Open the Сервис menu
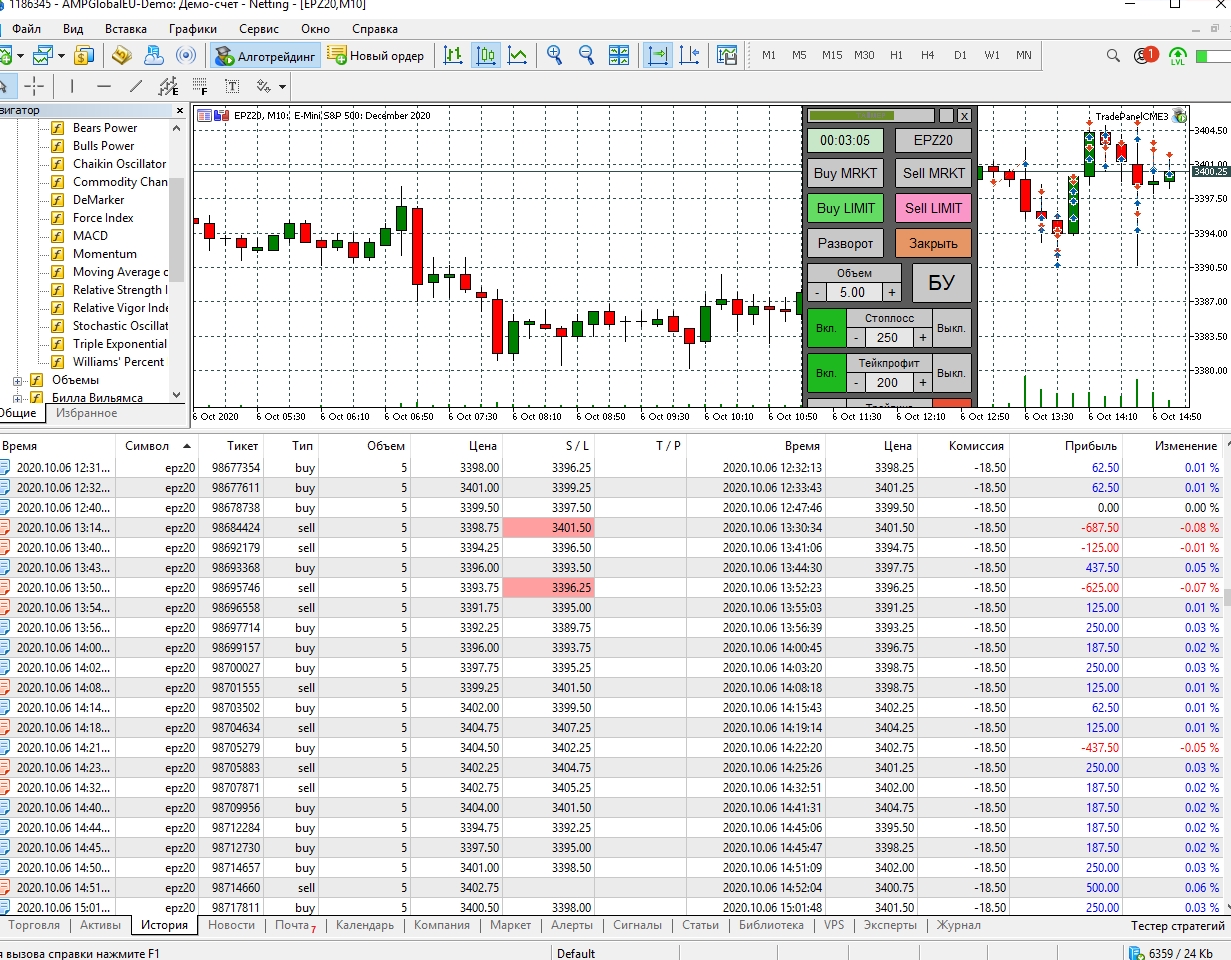The height and width of the screenshot is (960, 1231). [259, 29]
